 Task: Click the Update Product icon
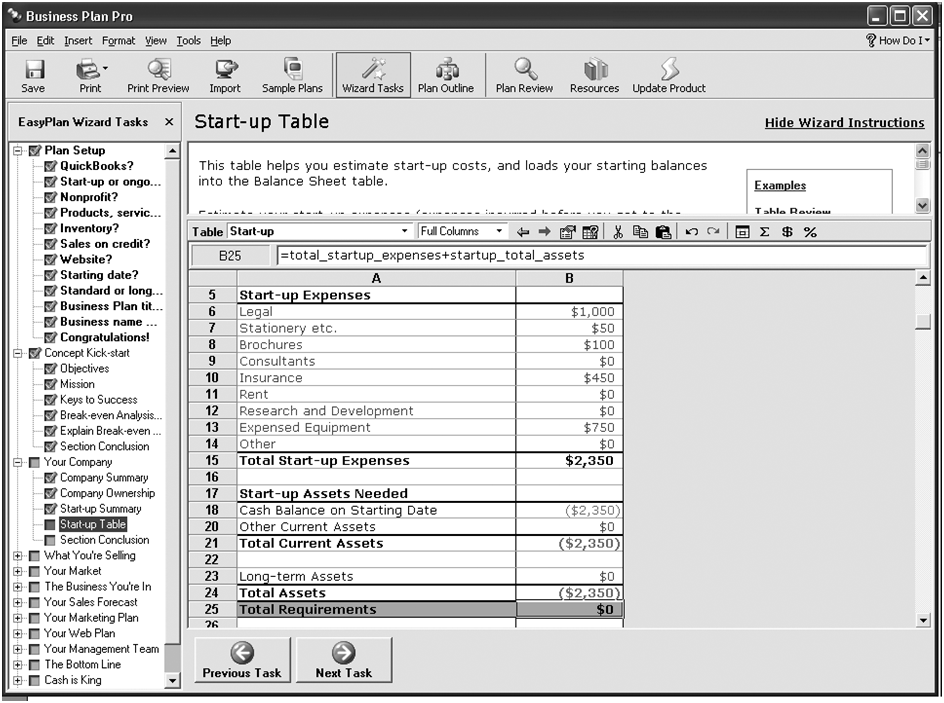pyautogui.click(x=669, y=75)
